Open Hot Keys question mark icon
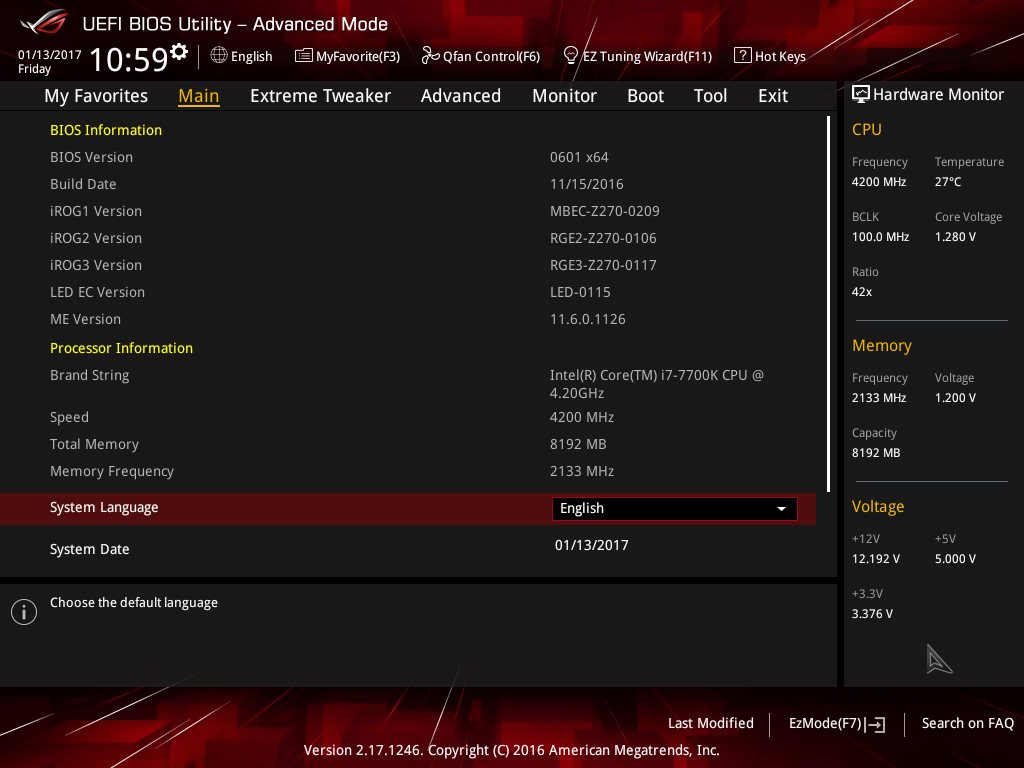The image size is (1024, 768). coord(743,56)
